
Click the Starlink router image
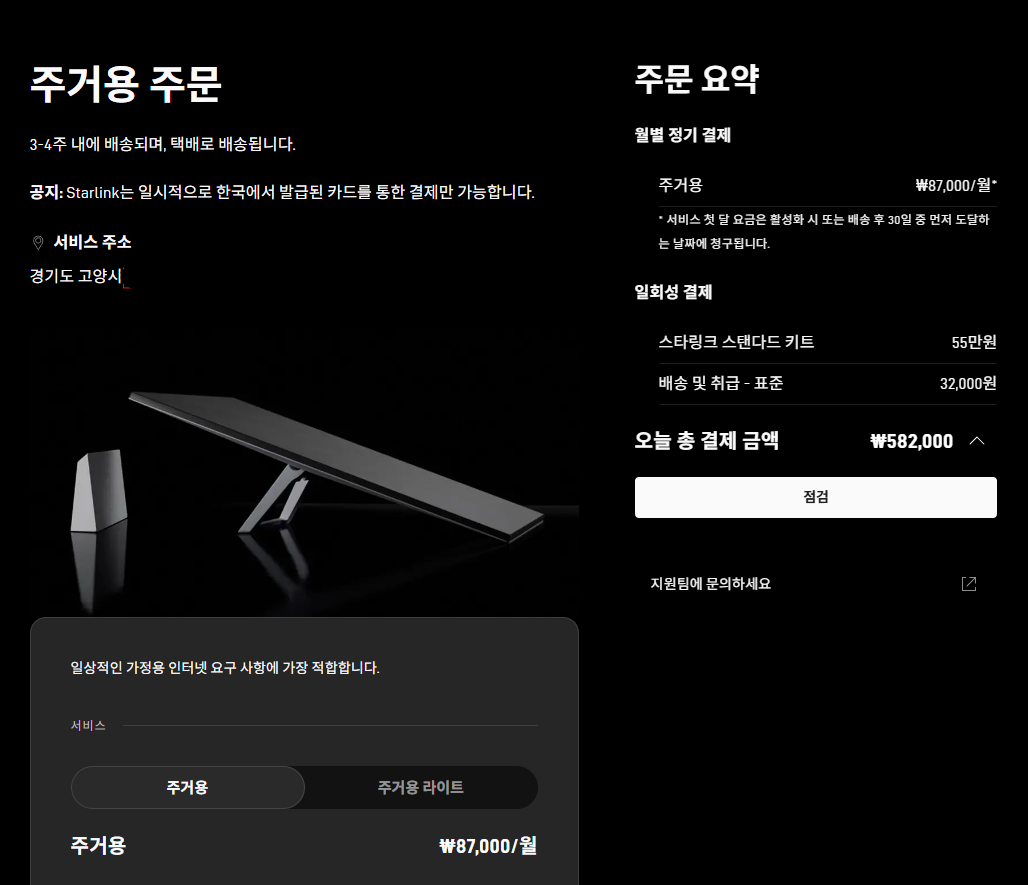(98, 490)
